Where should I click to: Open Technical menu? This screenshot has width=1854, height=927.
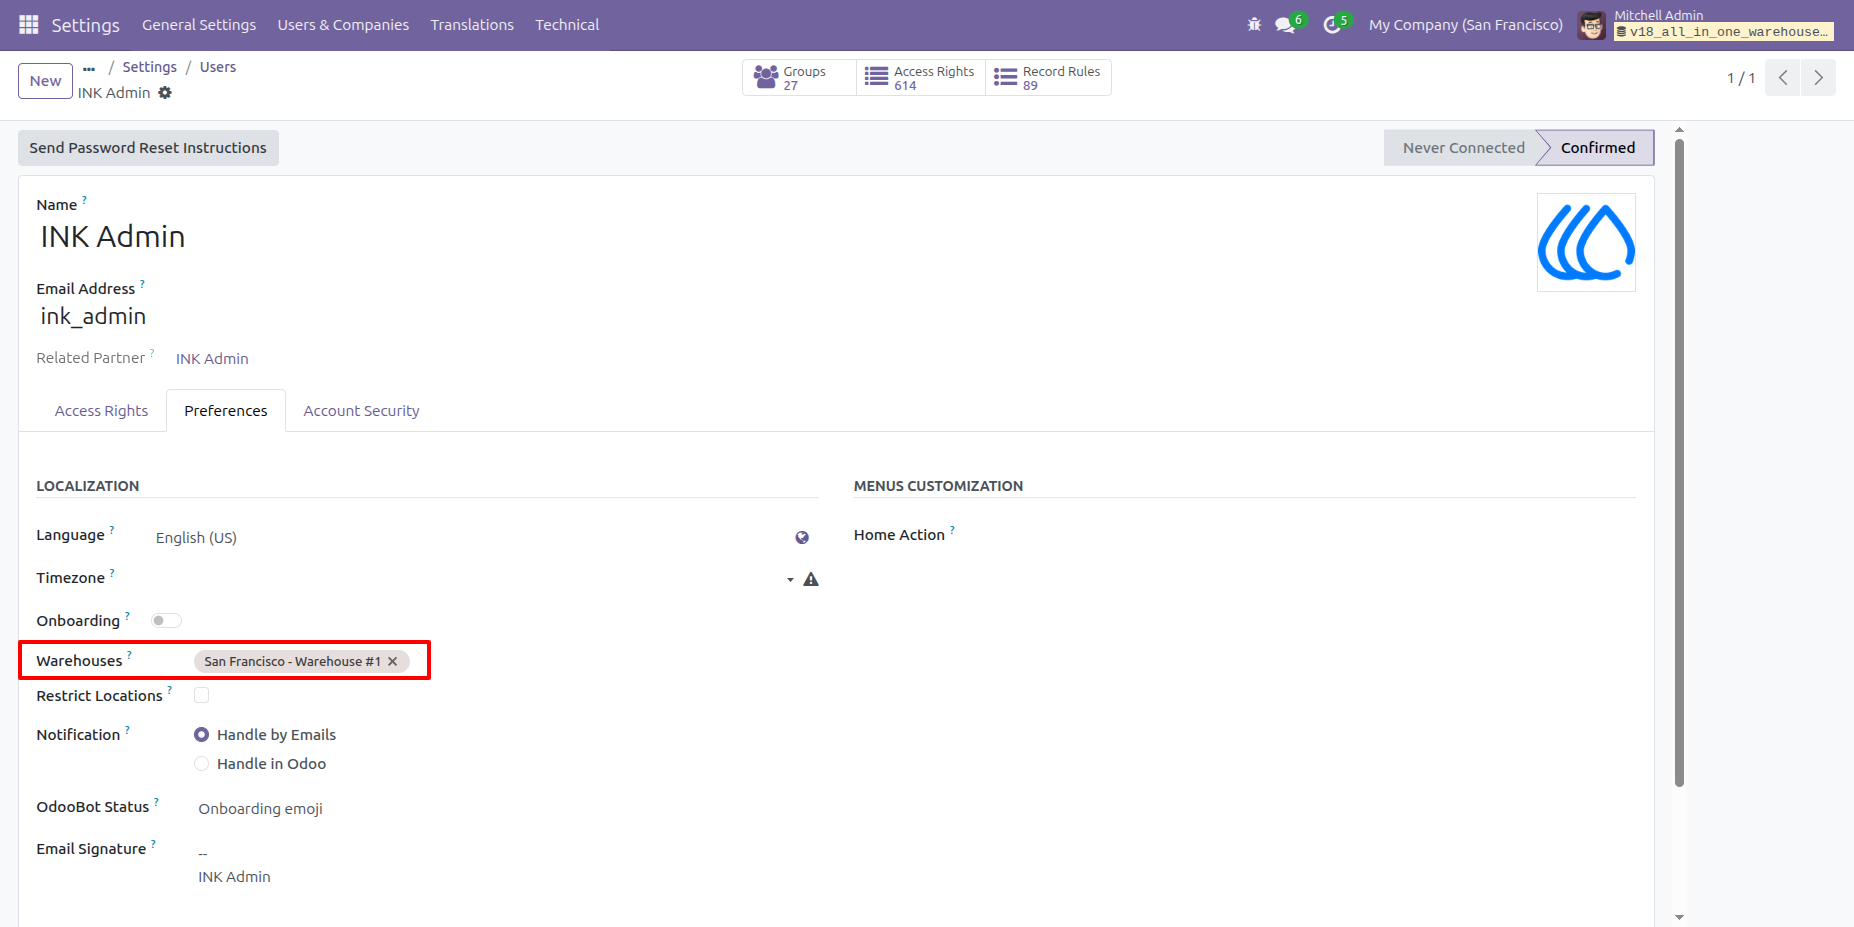pos(567,25)
